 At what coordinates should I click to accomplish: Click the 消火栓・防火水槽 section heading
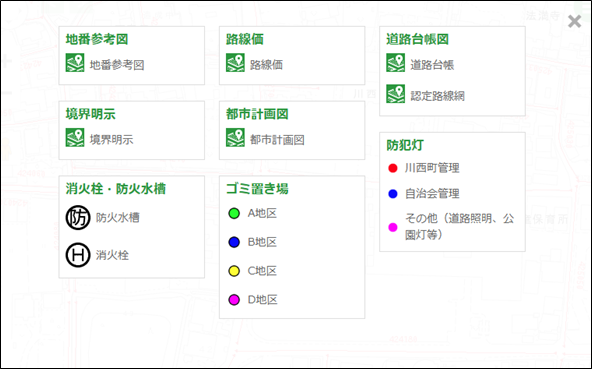[x=116, y=188]
